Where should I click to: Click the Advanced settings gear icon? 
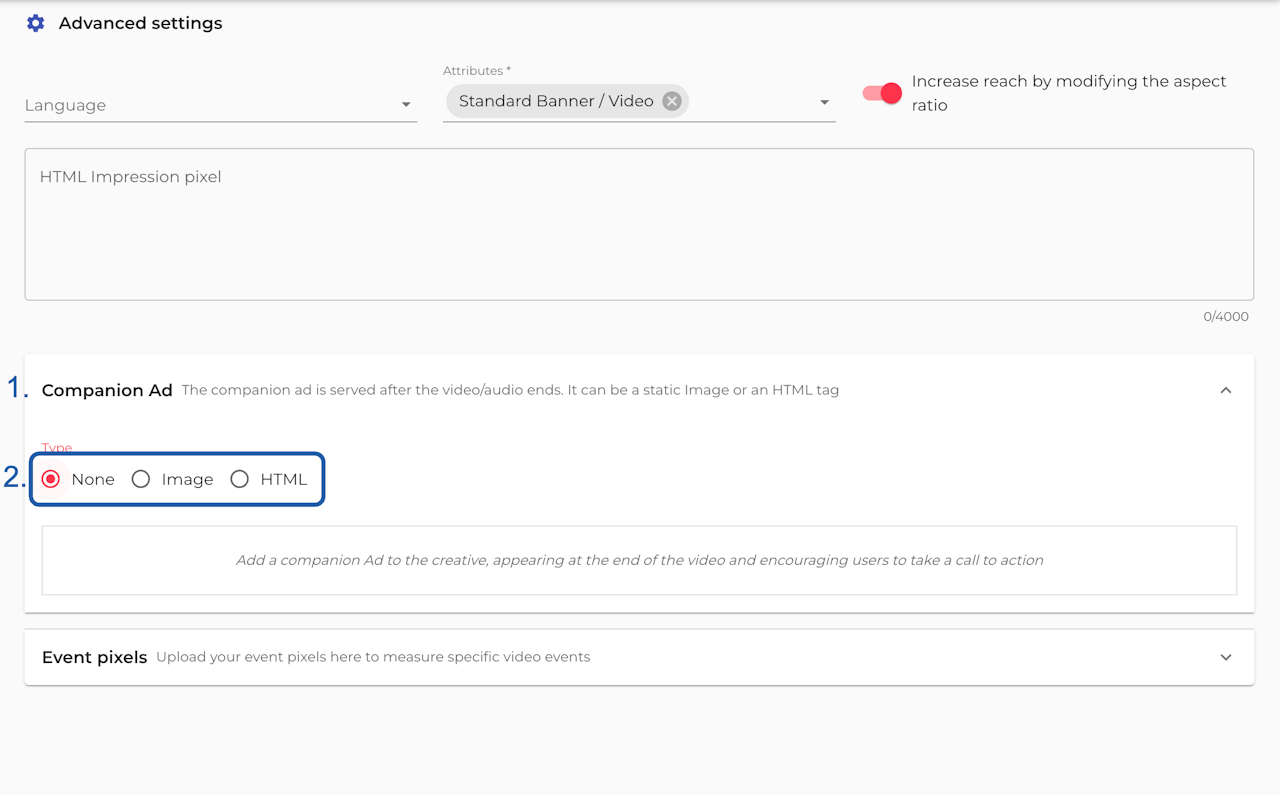(x=35, y=23)
